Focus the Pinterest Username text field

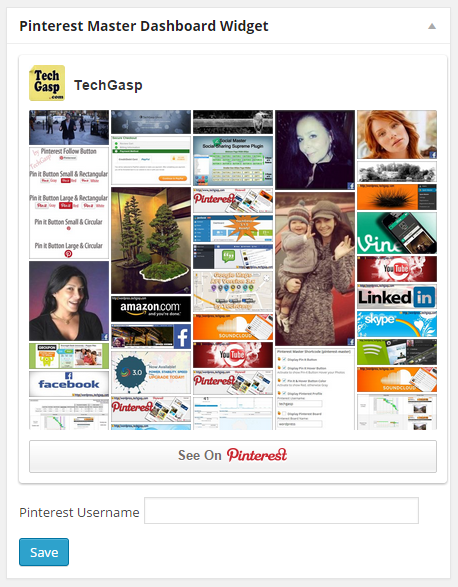point(281,510)
